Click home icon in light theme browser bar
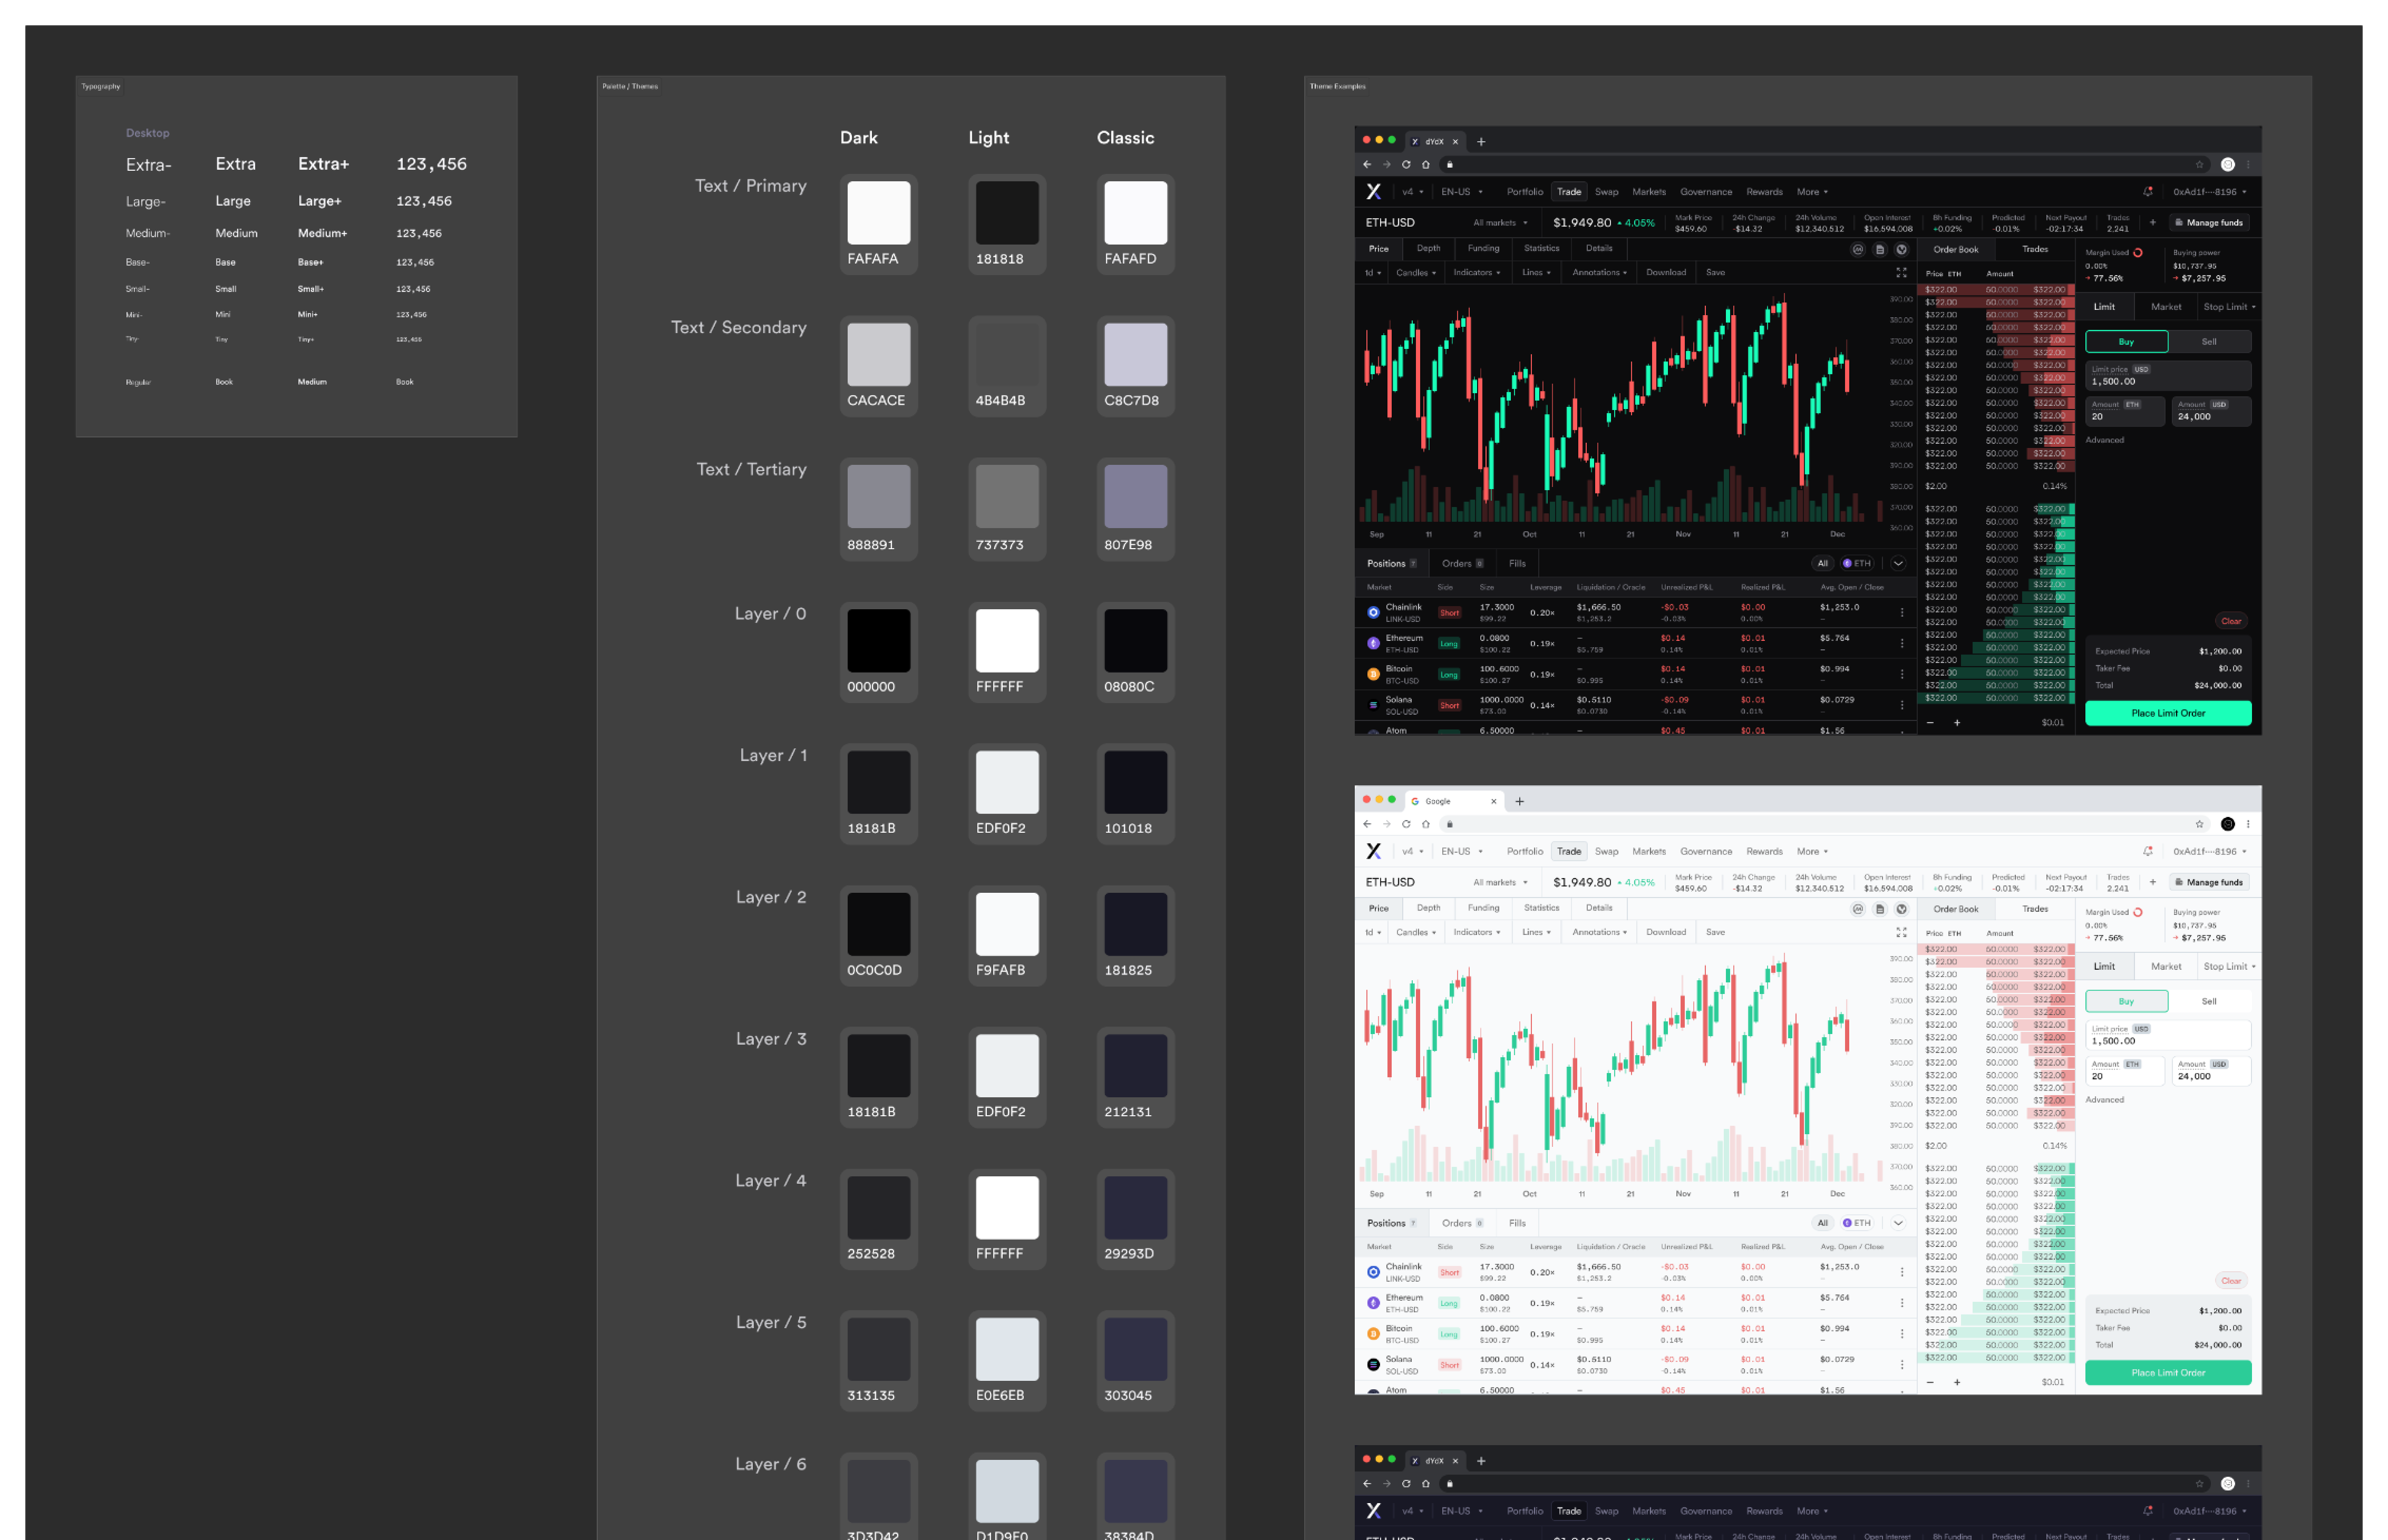 tap(1426, 824)
